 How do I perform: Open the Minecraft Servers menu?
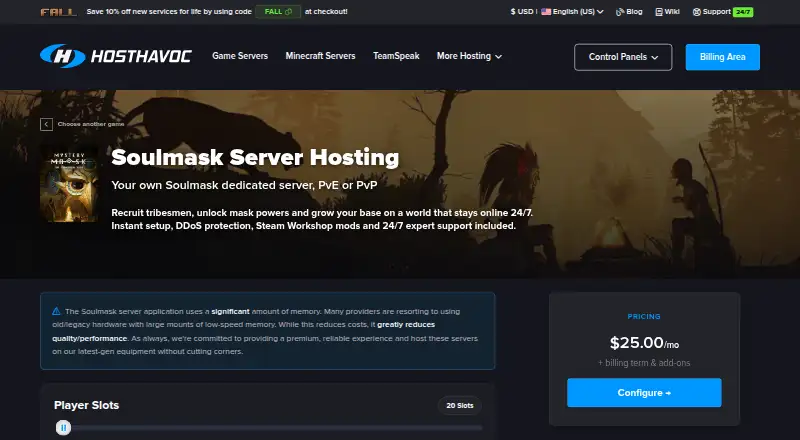click(x=320, y=56)
